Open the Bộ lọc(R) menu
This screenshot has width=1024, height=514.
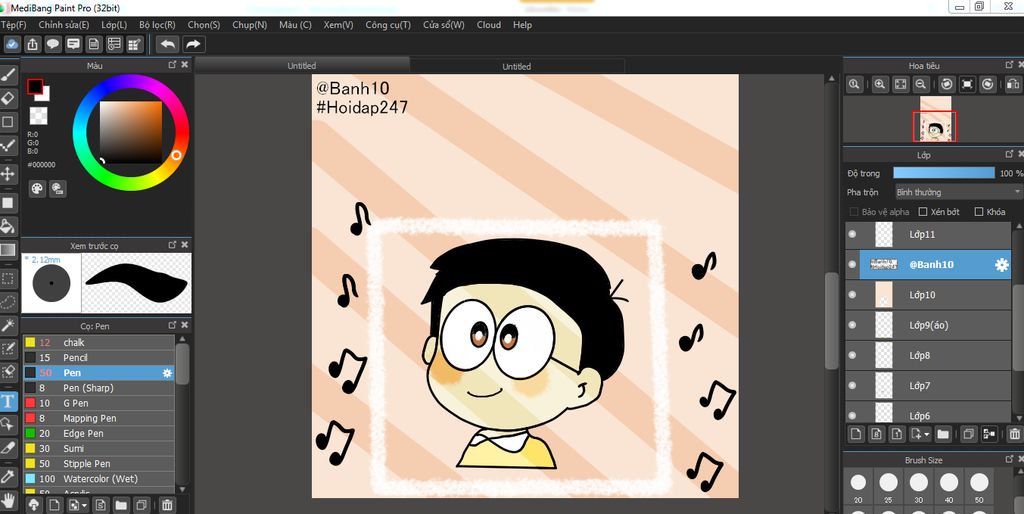coord(157,25)
